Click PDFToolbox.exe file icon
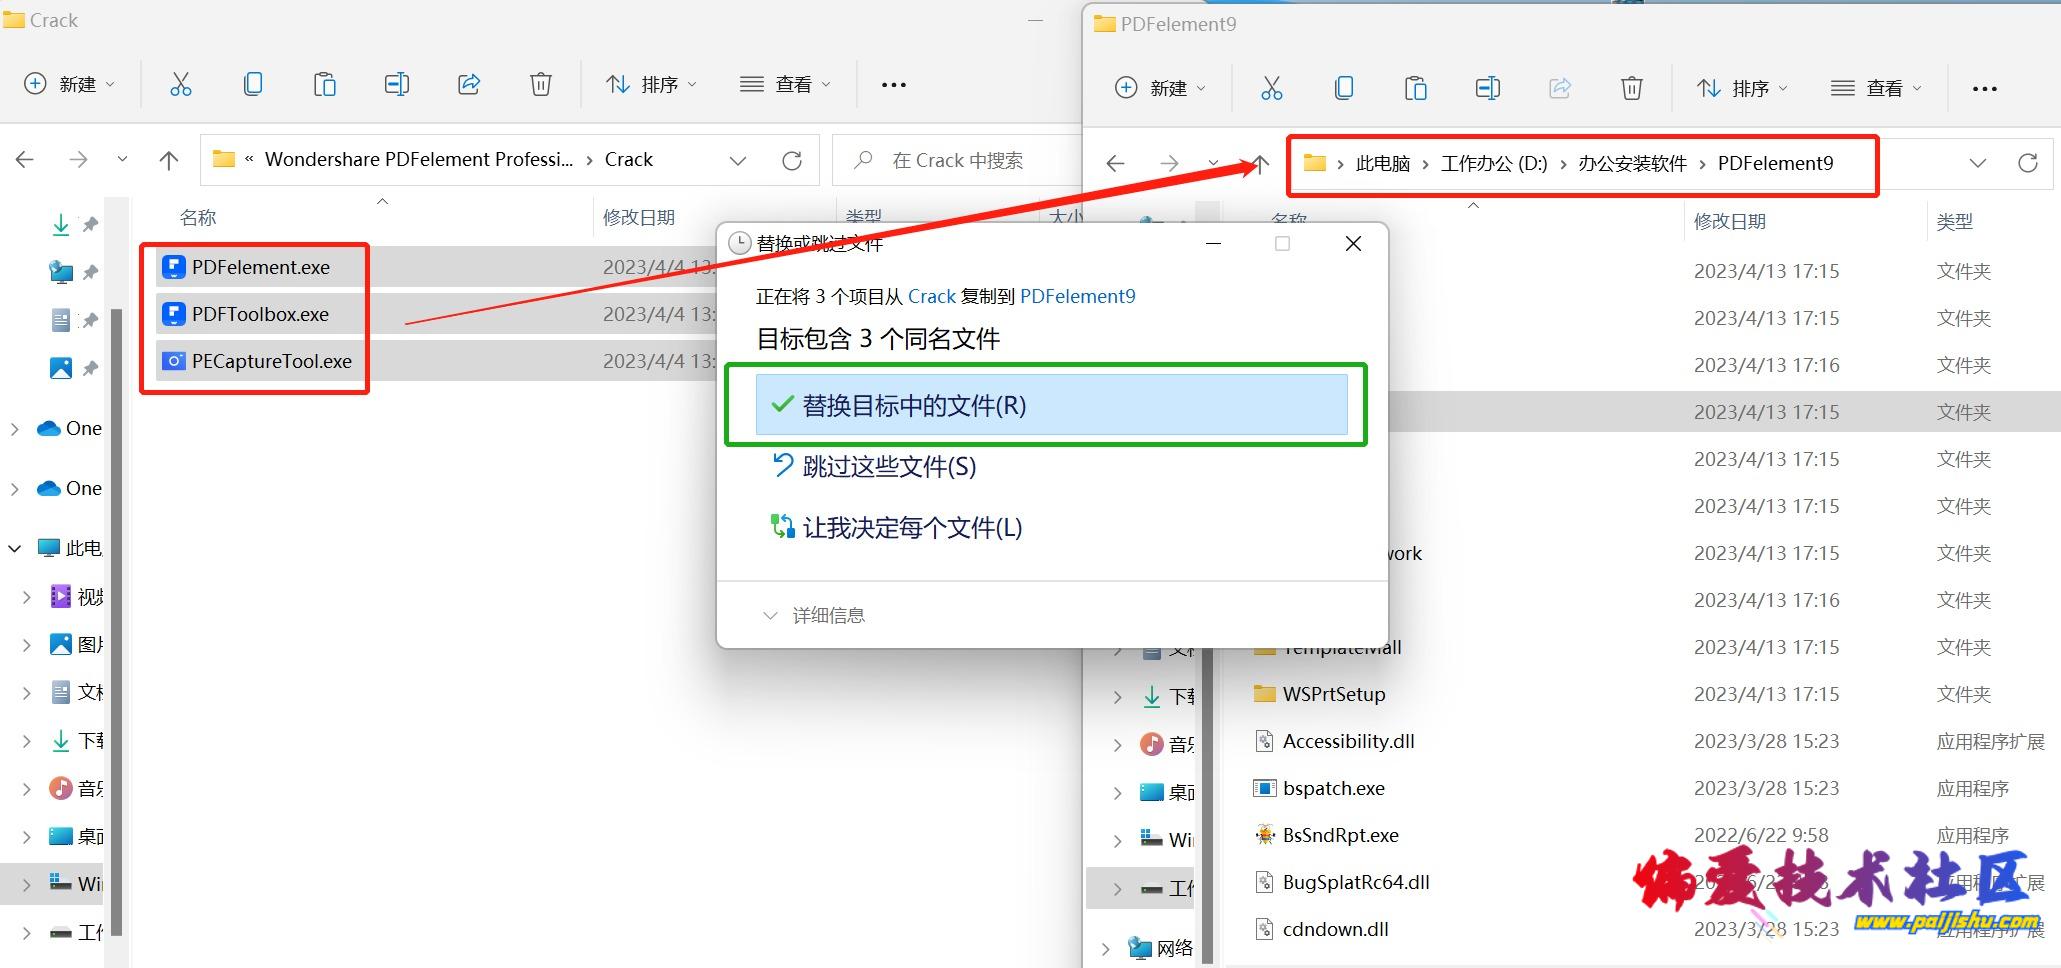 point(174,314)
